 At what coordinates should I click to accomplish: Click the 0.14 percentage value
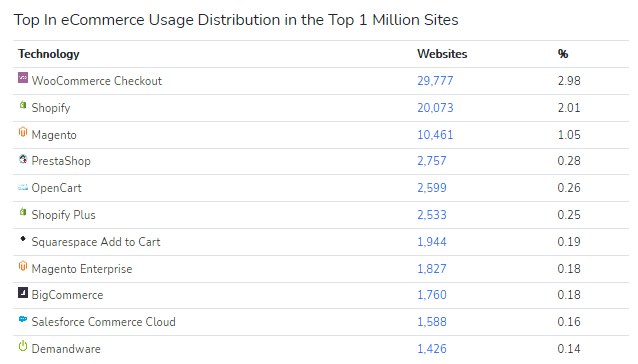point(569,349)
